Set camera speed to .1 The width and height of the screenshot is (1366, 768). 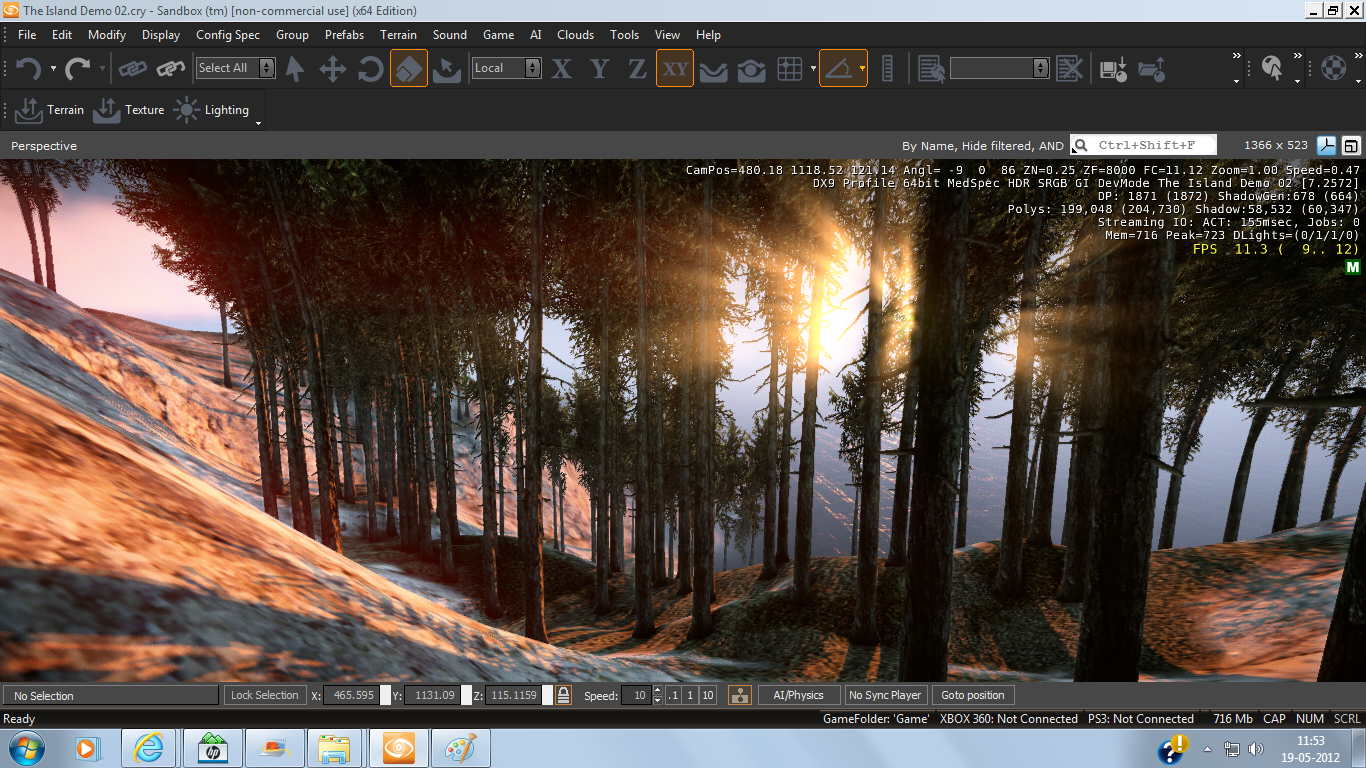tap(672, 695)
